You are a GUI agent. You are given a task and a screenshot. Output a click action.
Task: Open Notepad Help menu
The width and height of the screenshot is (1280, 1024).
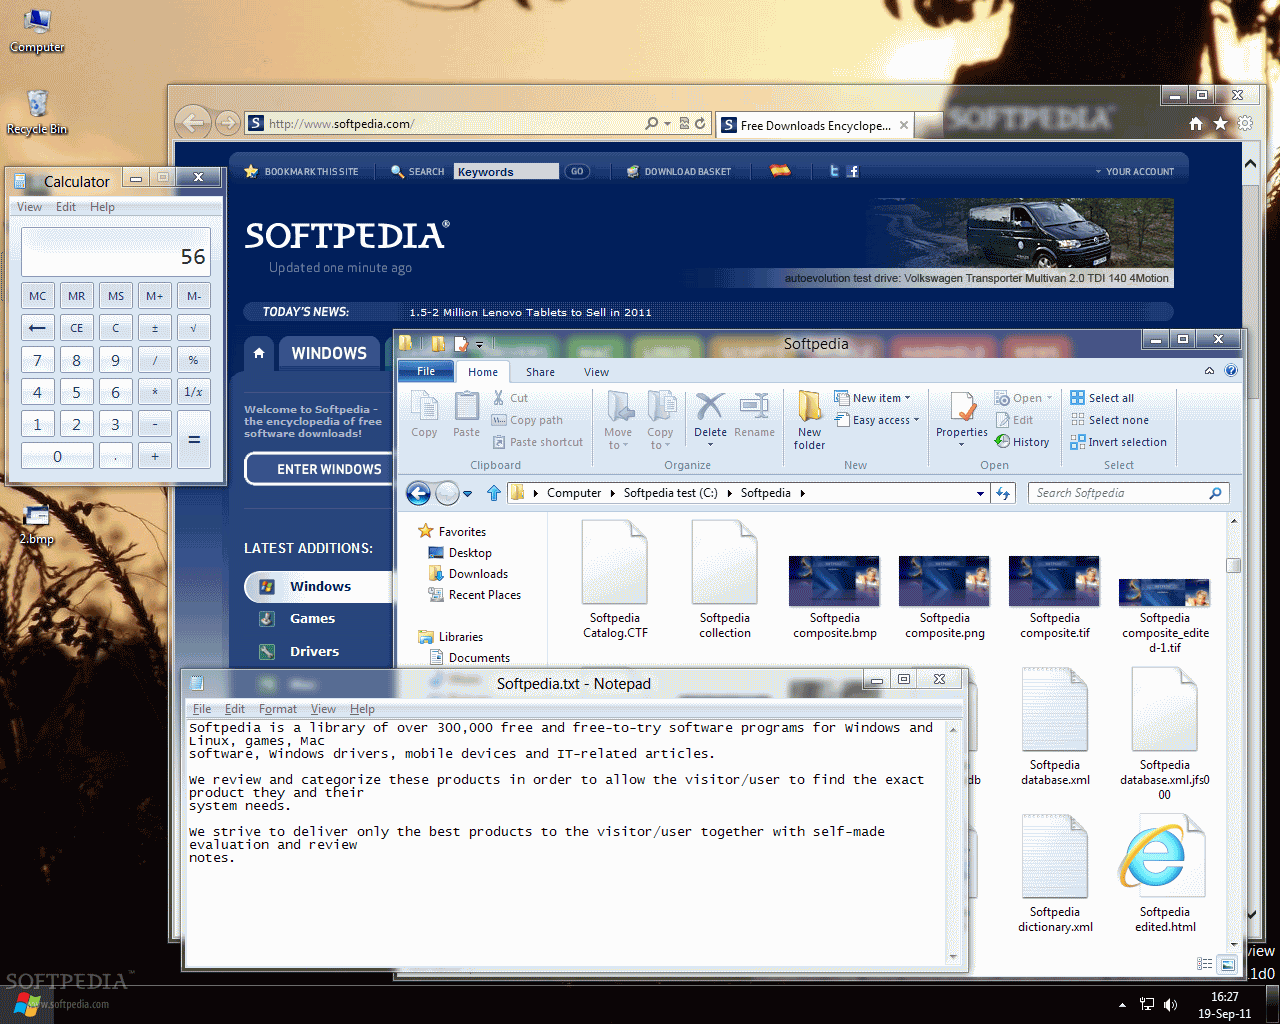point(362,709)
